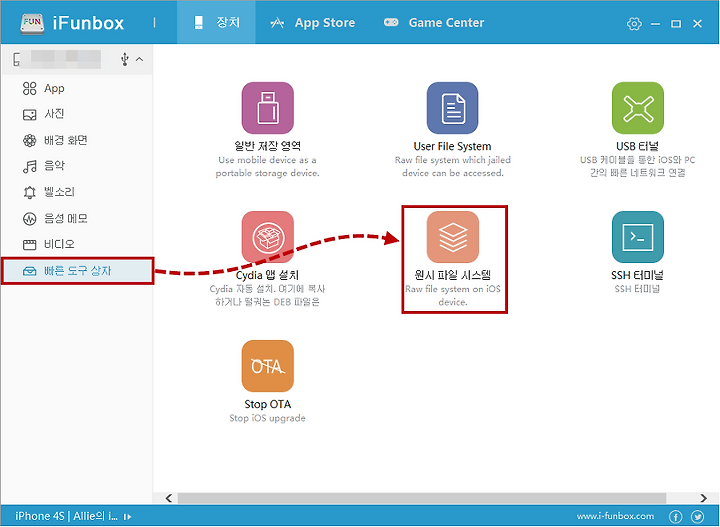Maximize the iFunbox window

tap(676, 23)
